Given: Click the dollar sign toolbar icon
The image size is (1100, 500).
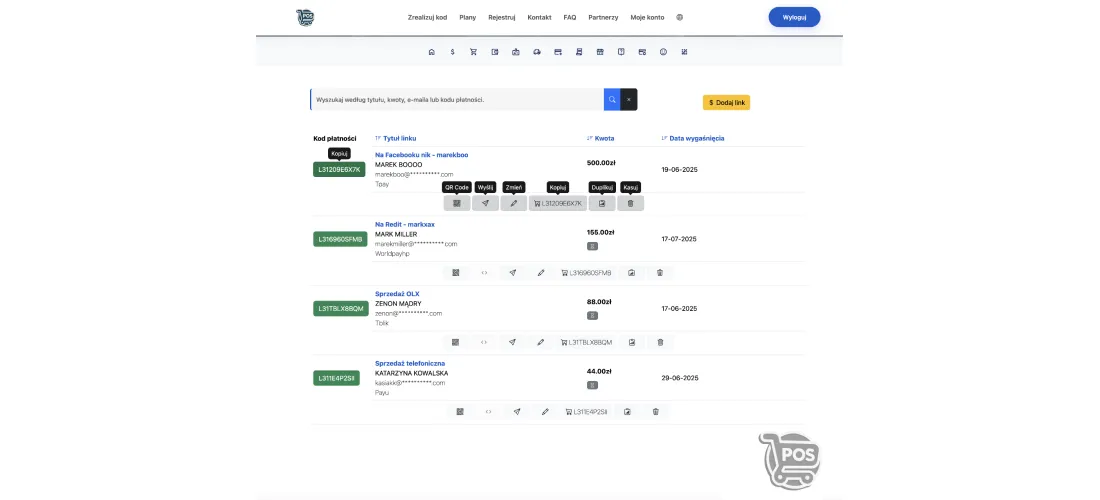Looking at the screenshot, I should coord(452,52).
